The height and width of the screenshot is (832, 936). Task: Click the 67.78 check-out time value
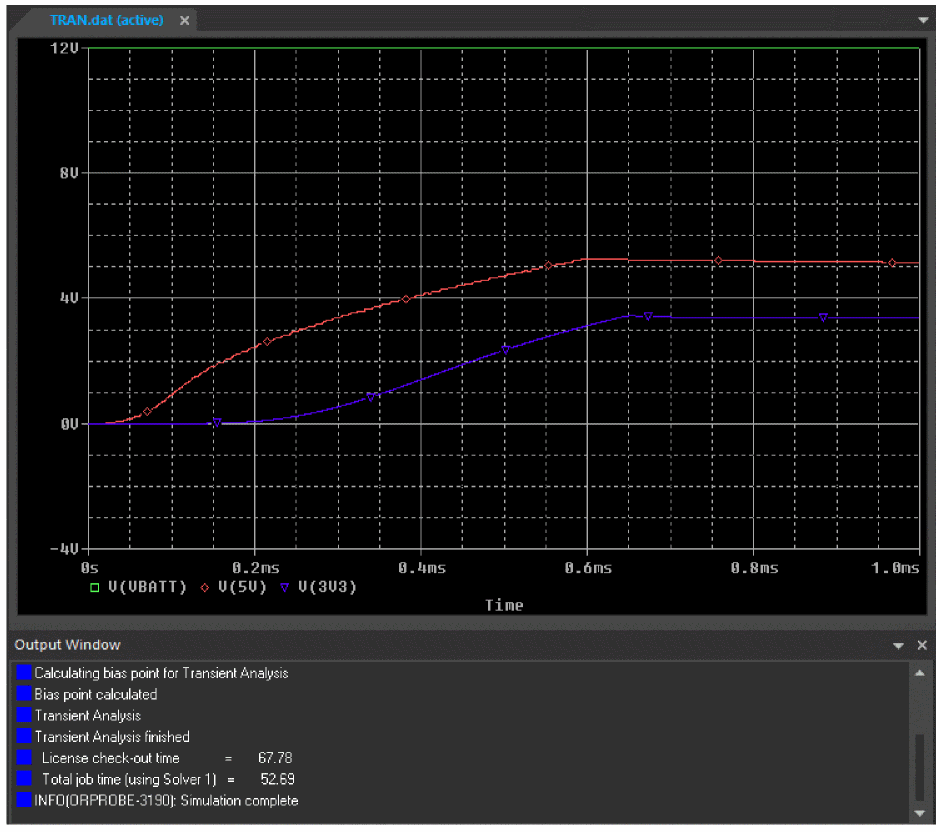tap(275, 759)
